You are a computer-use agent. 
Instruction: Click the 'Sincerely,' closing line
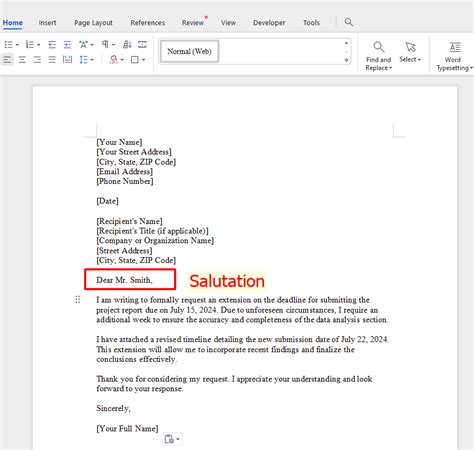click(113, 408)
